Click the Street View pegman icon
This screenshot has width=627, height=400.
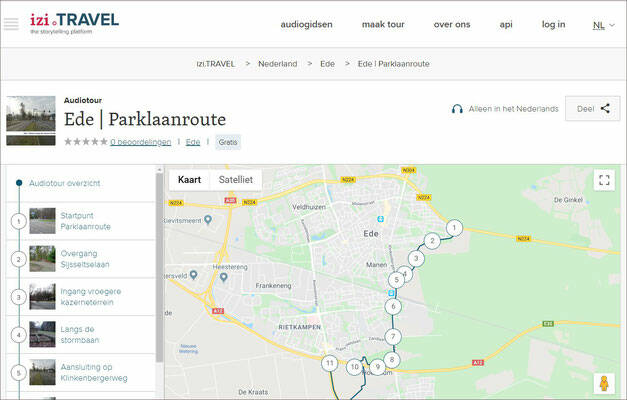tap(604, 383)
